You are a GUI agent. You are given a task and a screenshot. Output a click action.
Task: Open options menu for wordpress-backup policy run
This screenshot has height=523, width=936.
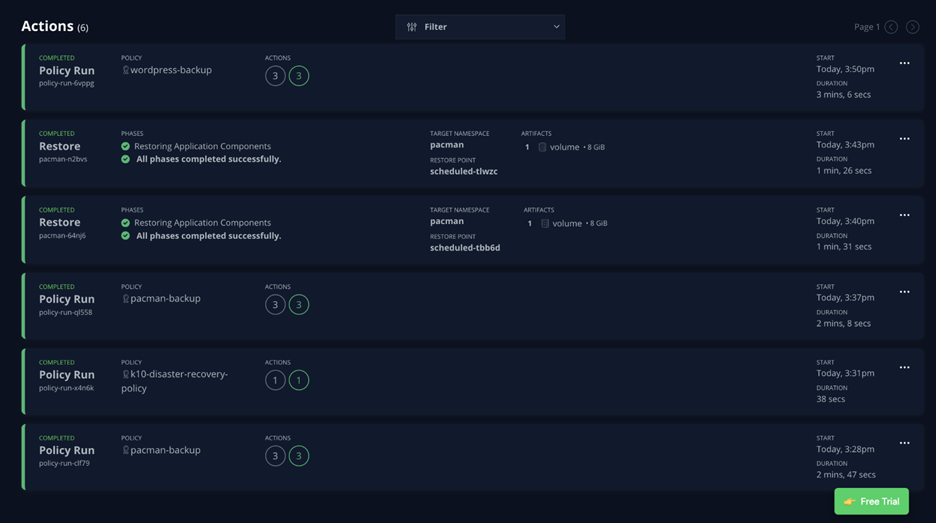tap(904, 64)
